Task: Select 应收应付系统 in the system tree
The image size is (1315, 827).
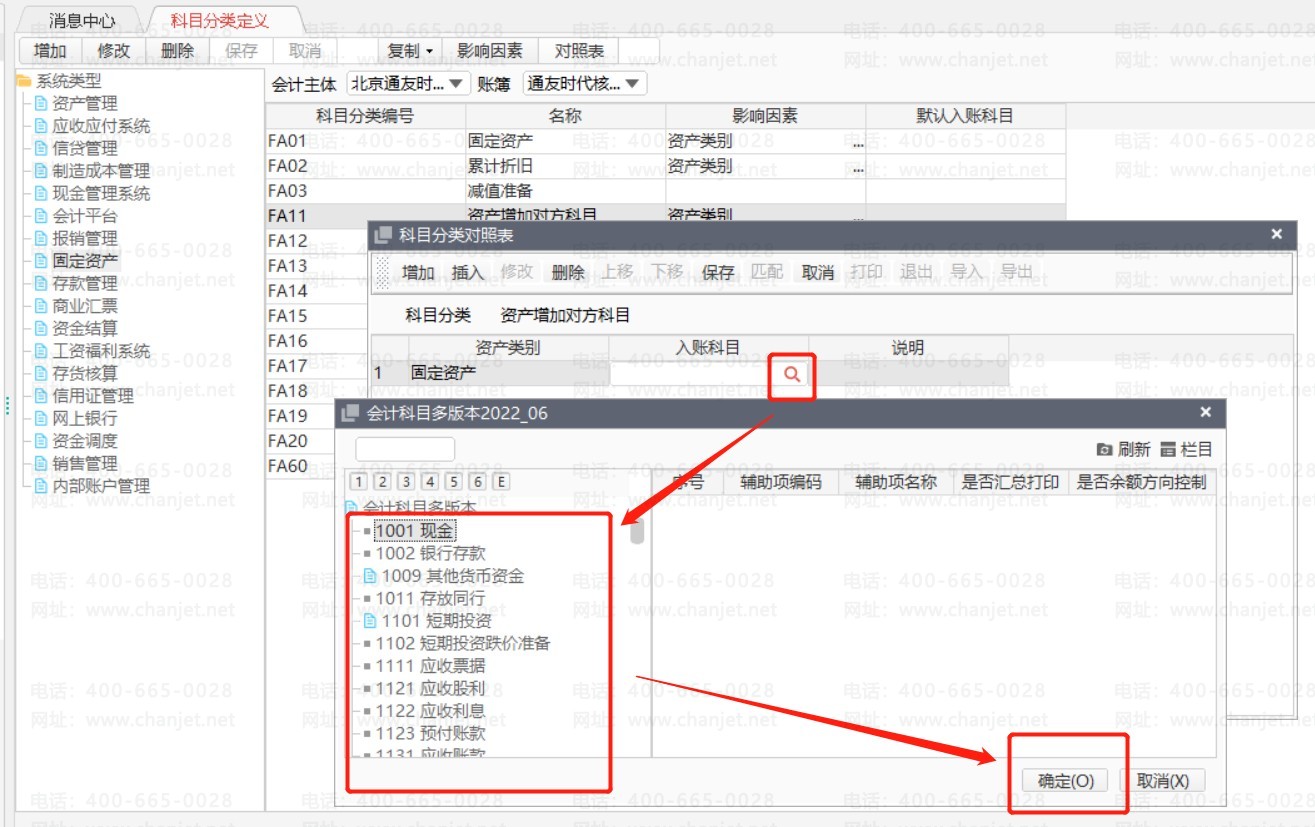Action: (101, 126)
